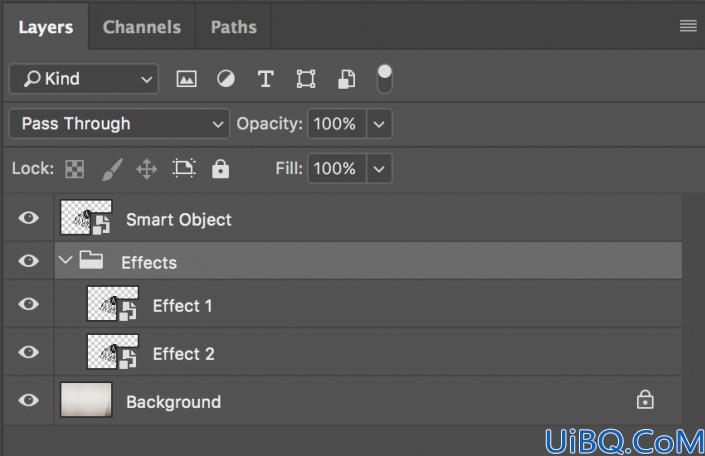Lock transparent pixels checkerboard icon
705x456 pixels.
[75, 170]
